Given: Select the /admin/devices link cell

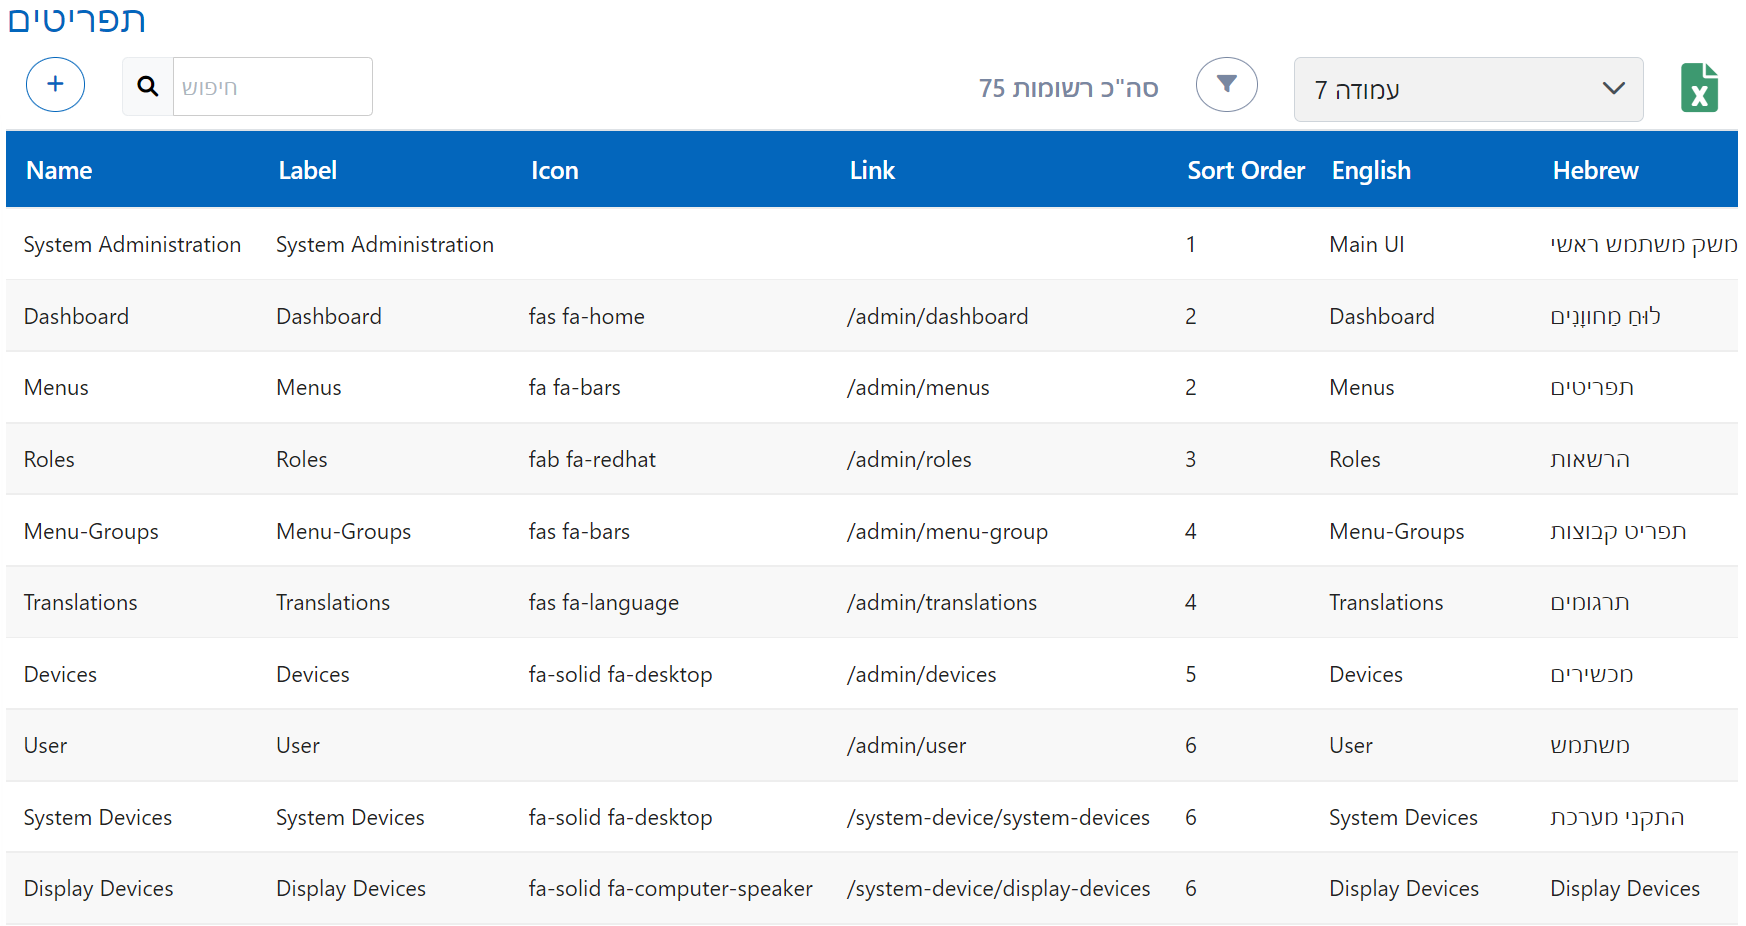Looking at the screenshot, I should [x=921, y=675].
